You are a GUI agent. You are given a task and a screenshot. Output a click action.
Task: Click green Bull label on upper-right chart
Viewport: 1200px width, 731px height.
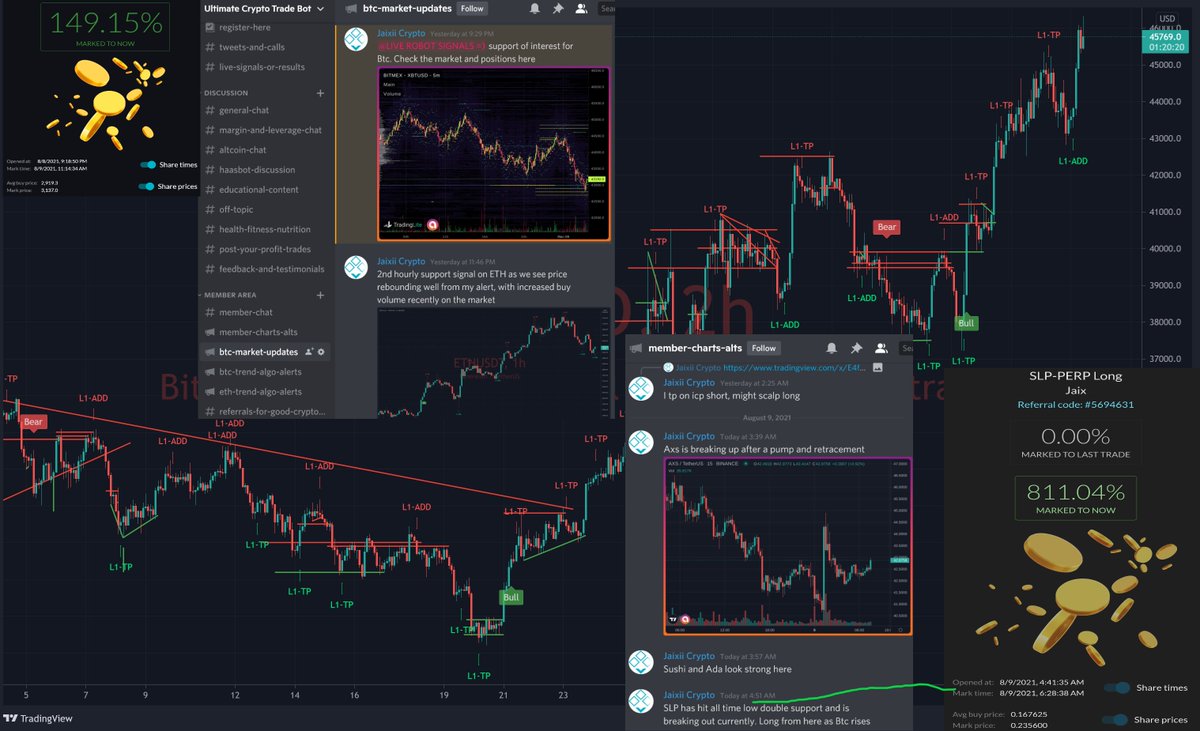[966, 323]
